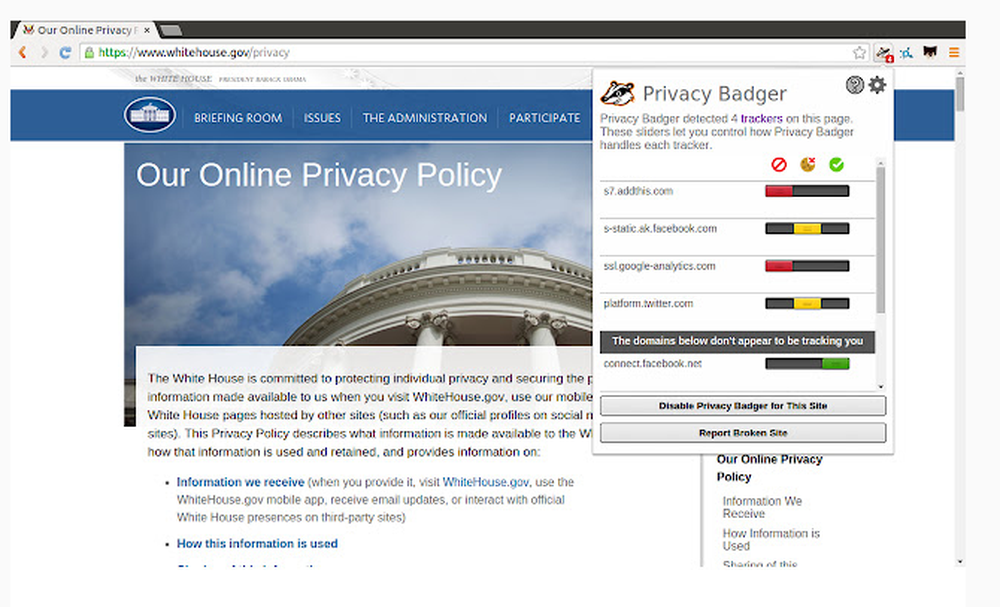Click Disable Privacy Badger for This Site
1000x607 pixels.
click(x=742, y=406)
